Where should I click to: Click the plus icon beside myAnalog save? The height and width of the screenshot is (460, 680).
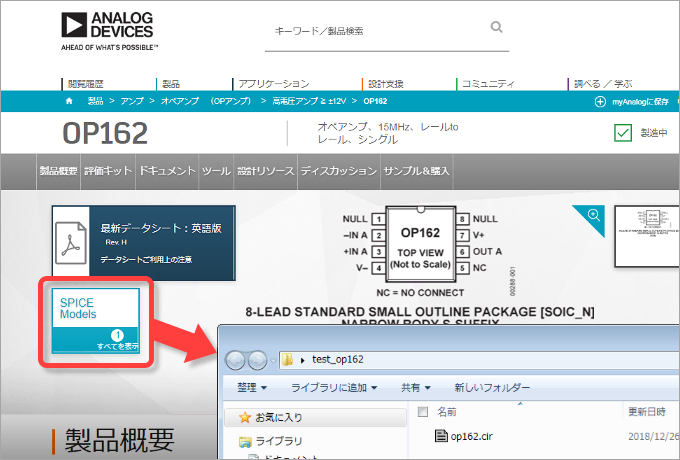(600, 101)
